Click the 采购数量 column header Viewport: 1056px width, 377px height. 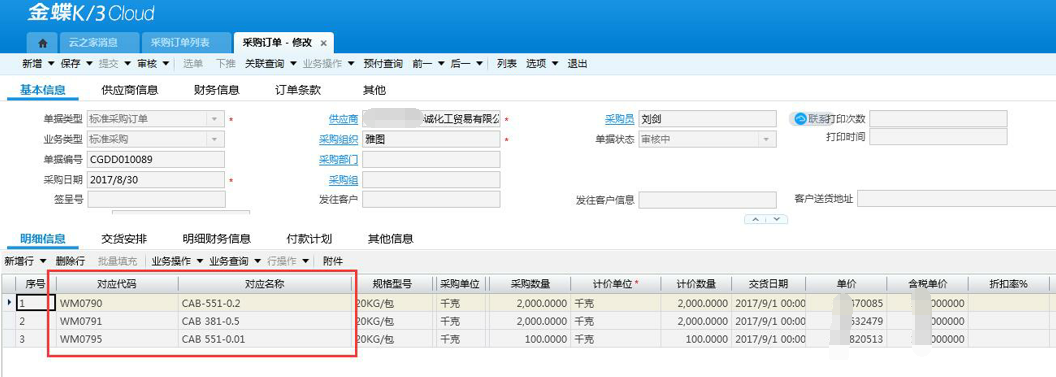point(530,284)
